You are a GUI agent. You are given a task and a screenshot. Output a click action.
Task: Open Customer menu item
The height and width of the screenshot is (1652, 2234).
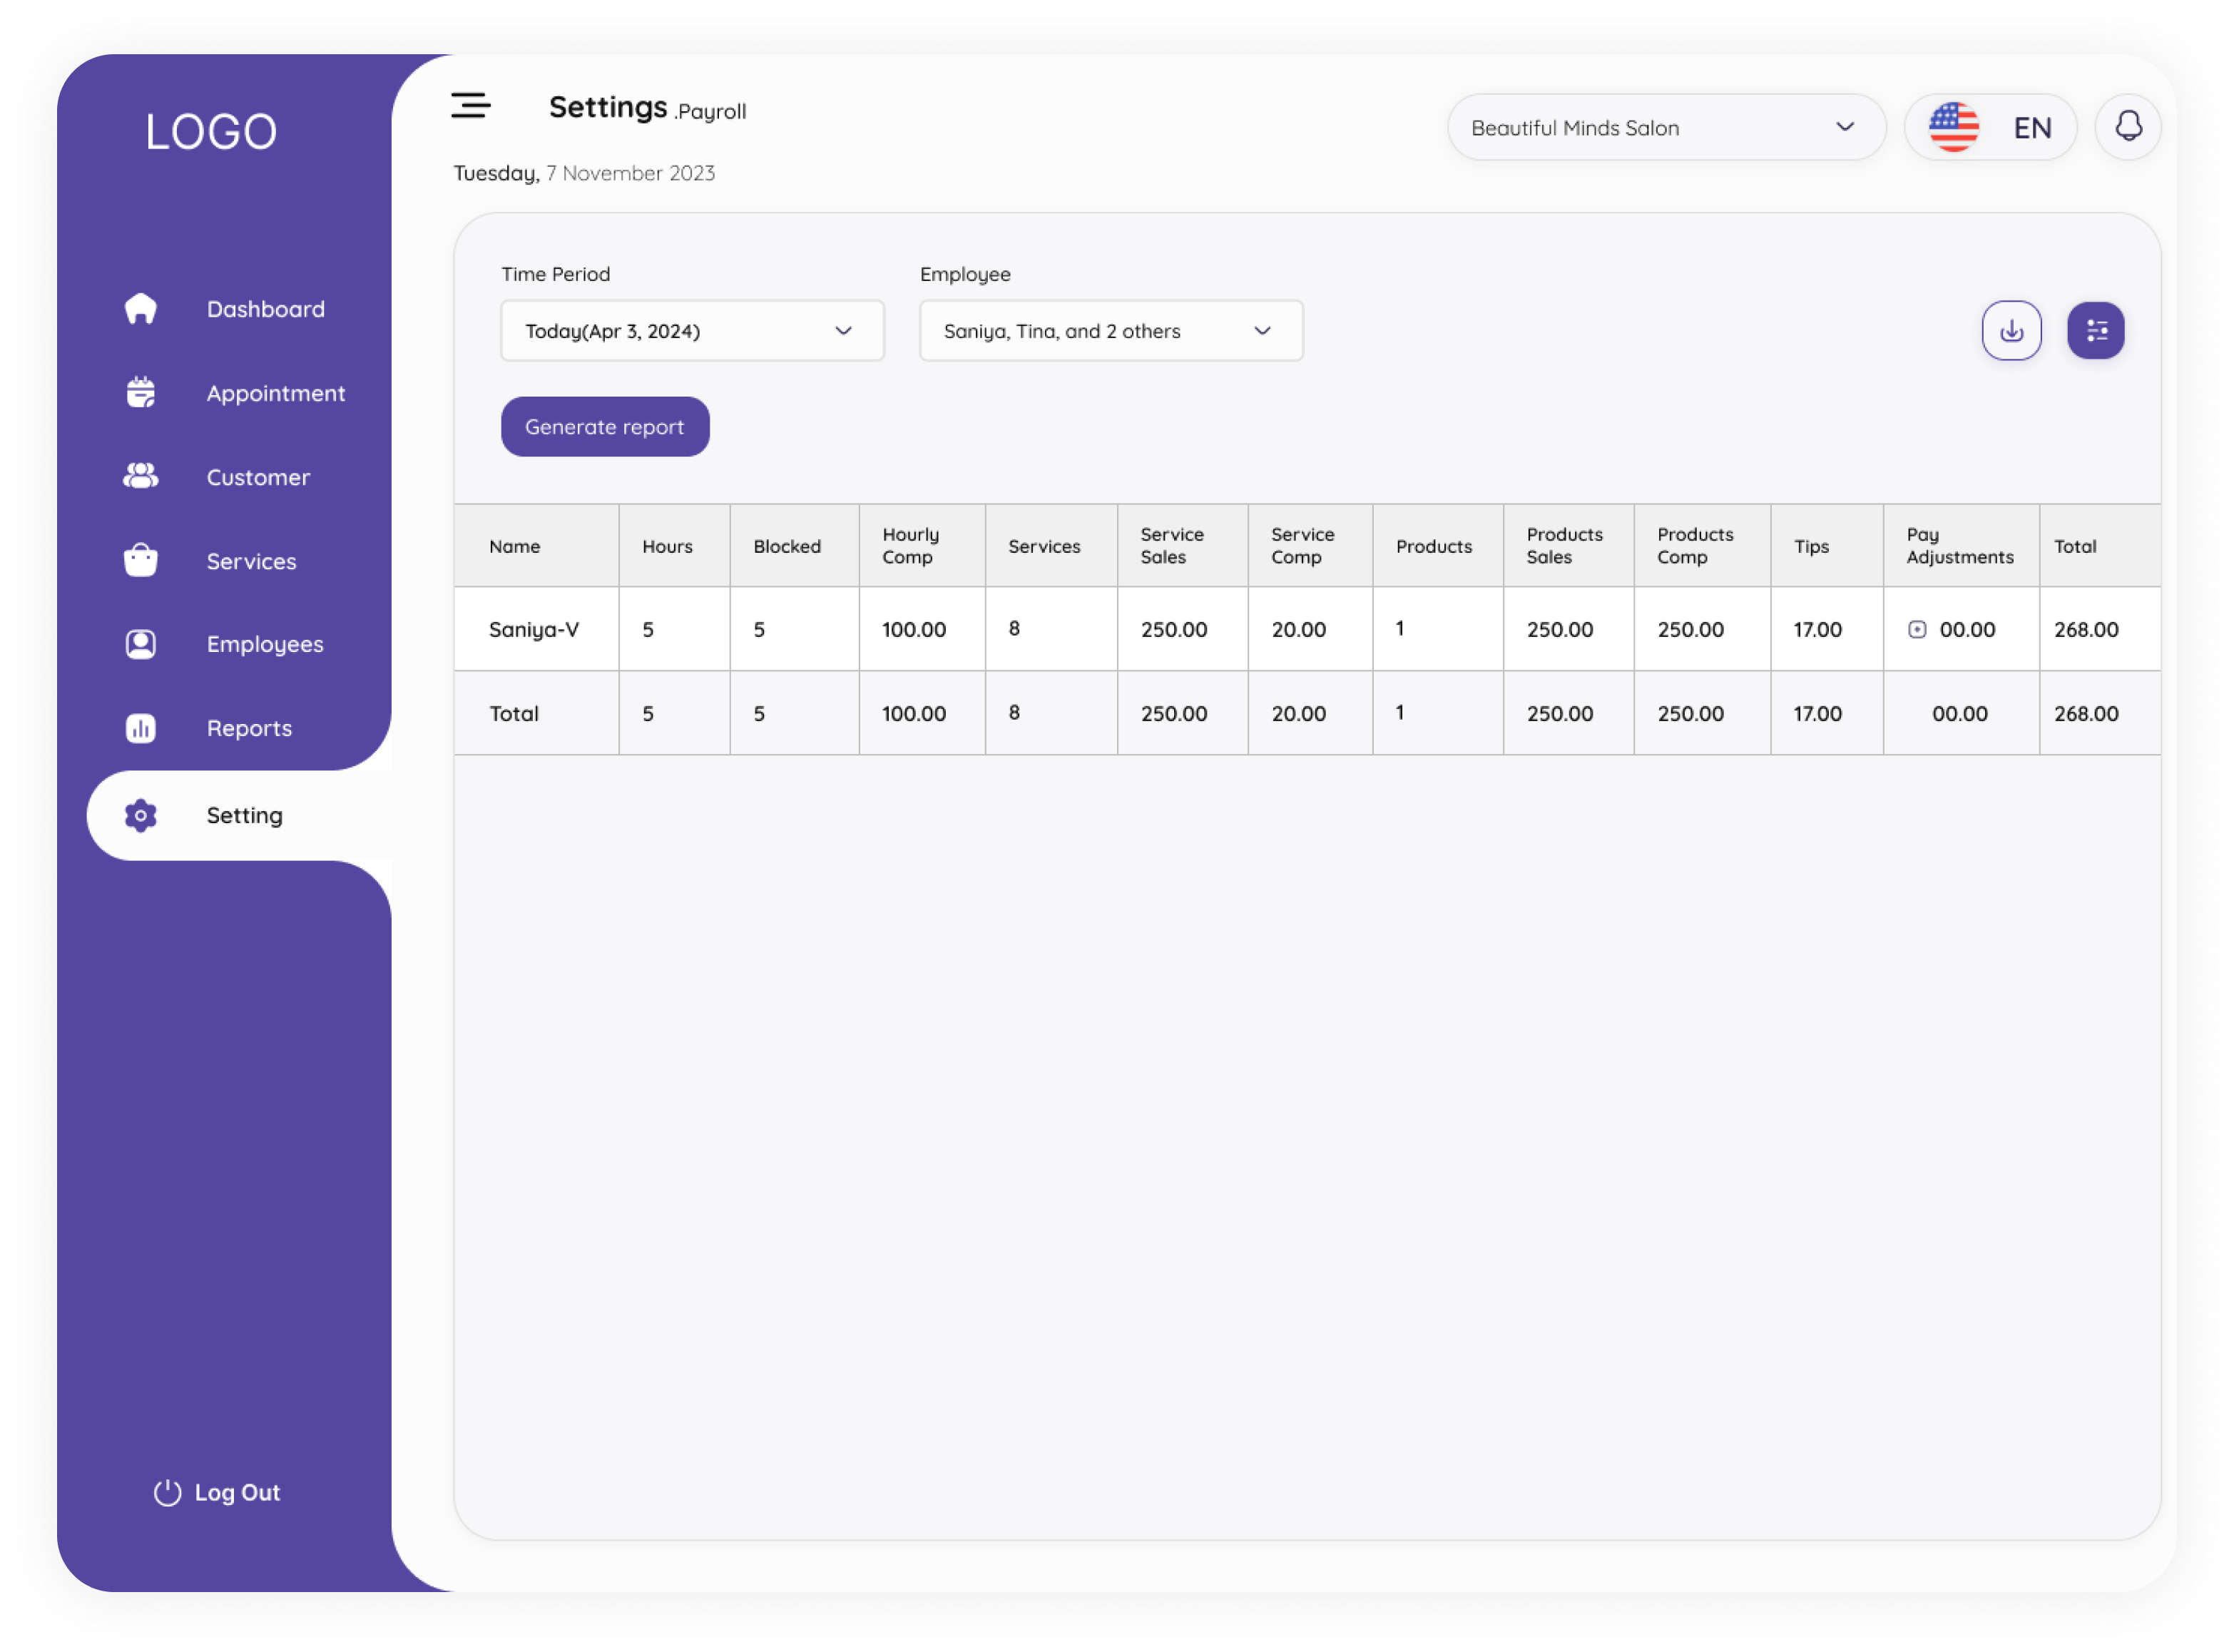pos(258,477)
